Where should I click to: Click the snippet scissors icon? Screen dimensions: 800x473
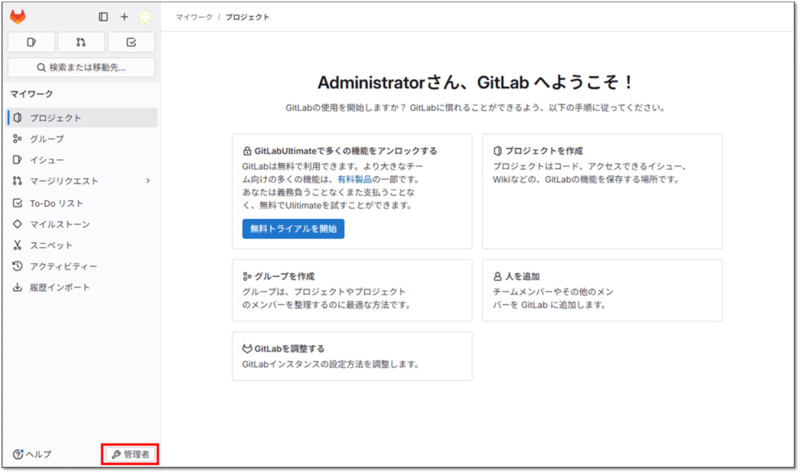[x=17, y=245]
